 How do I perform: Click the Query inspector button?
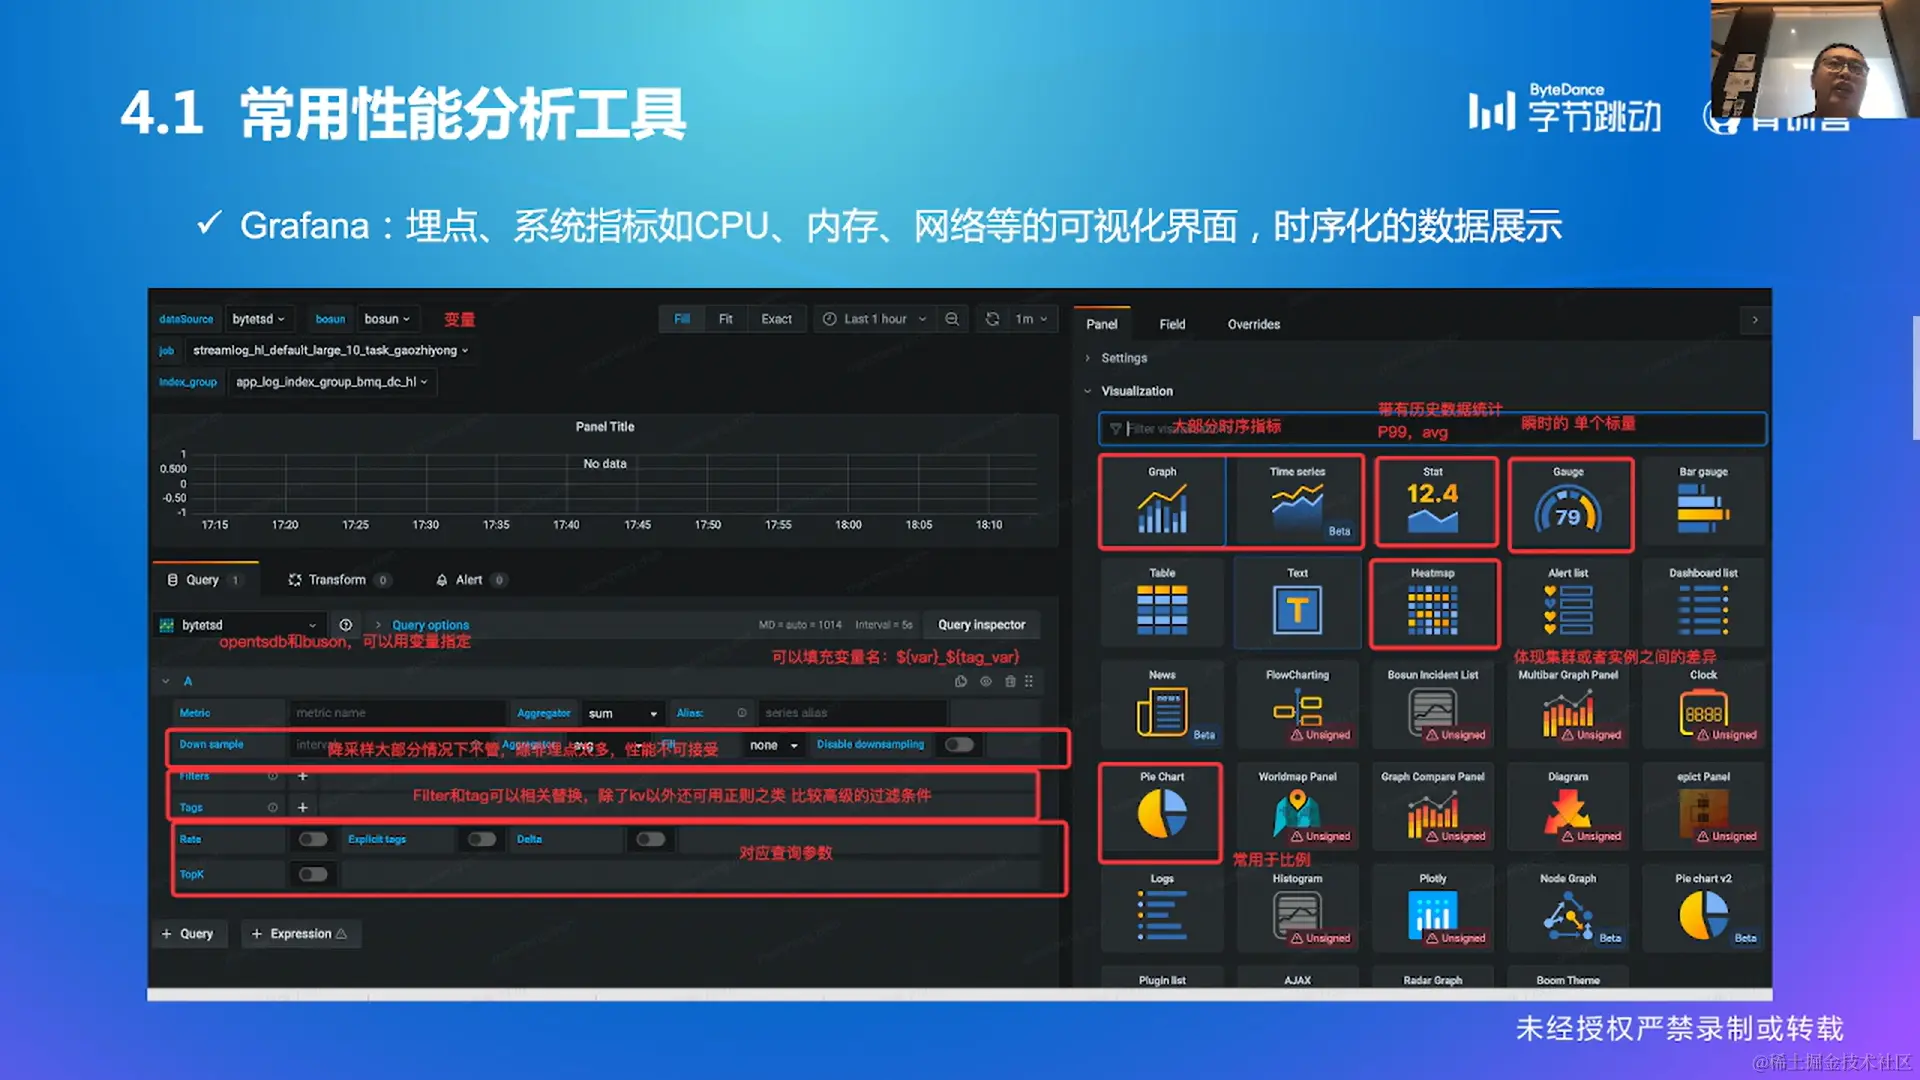tap(981, 625)
